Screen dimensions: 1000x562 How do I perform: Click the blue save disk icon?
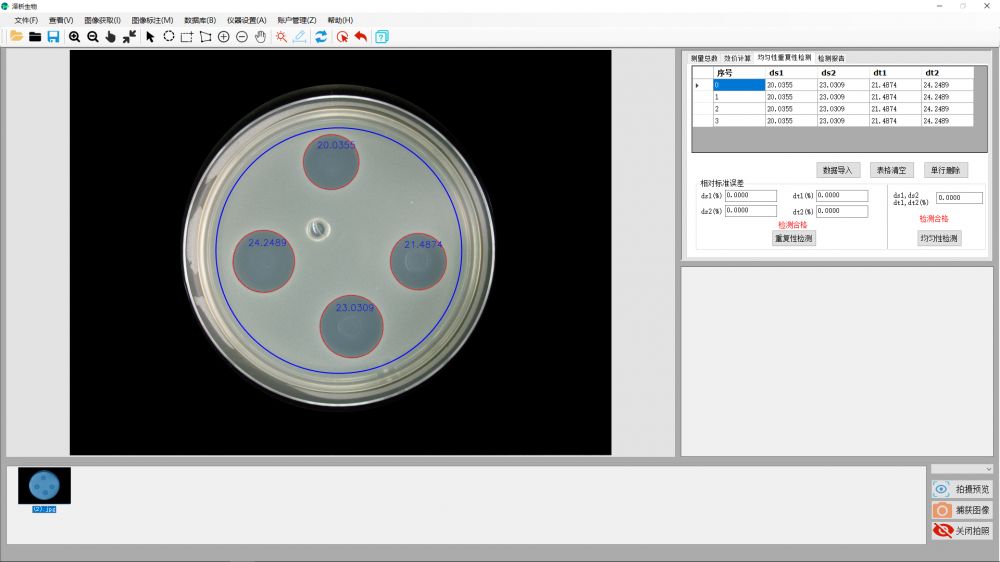(53, 36)
